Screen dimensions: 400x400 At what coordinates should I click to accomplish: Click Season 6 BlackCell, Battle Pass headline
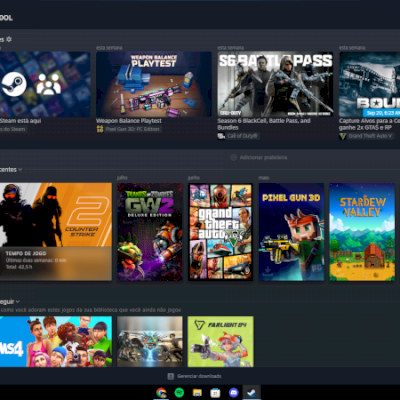pyautogui.click(x=264, y=124)
